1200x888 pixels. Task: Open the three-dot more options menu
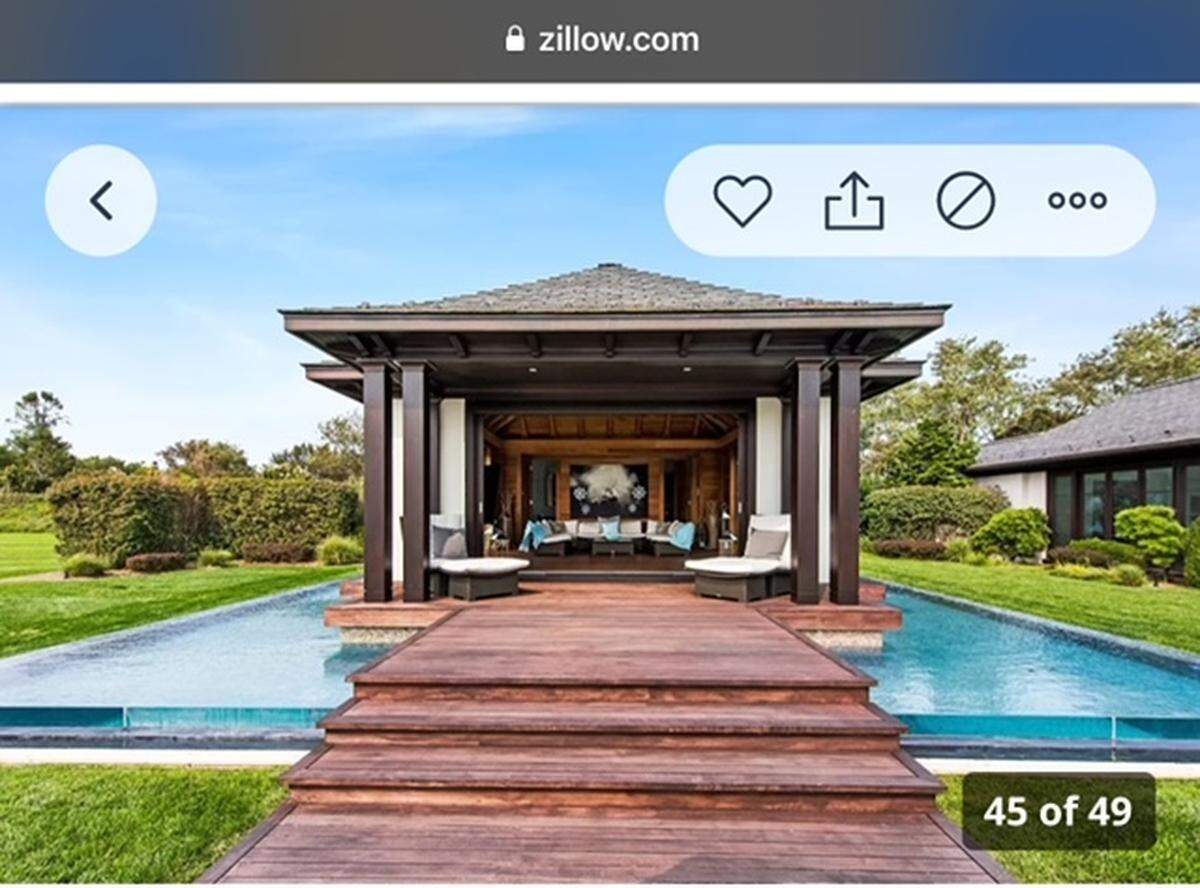point(1077,201)
